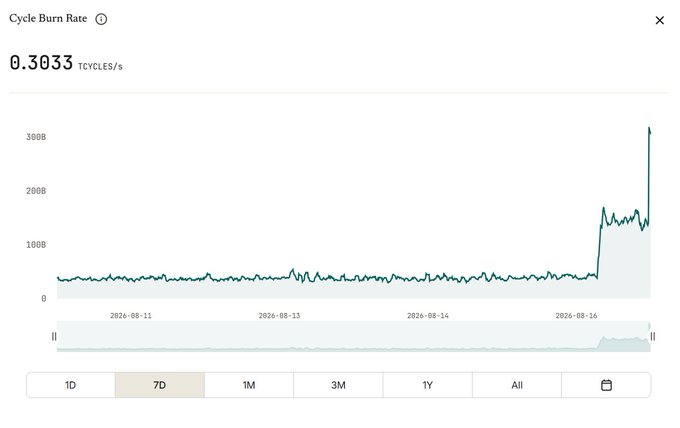Screen dimensions: 680x428
Task: Click the 2026-08-11 axis date label
Action: (131, 316)
